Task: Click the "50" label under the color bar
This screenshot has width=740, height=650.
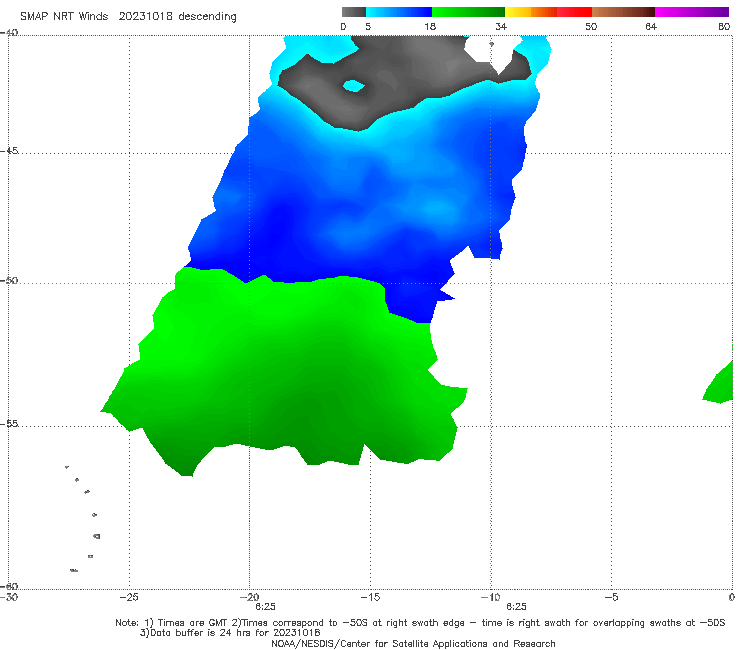Action: 591,26
